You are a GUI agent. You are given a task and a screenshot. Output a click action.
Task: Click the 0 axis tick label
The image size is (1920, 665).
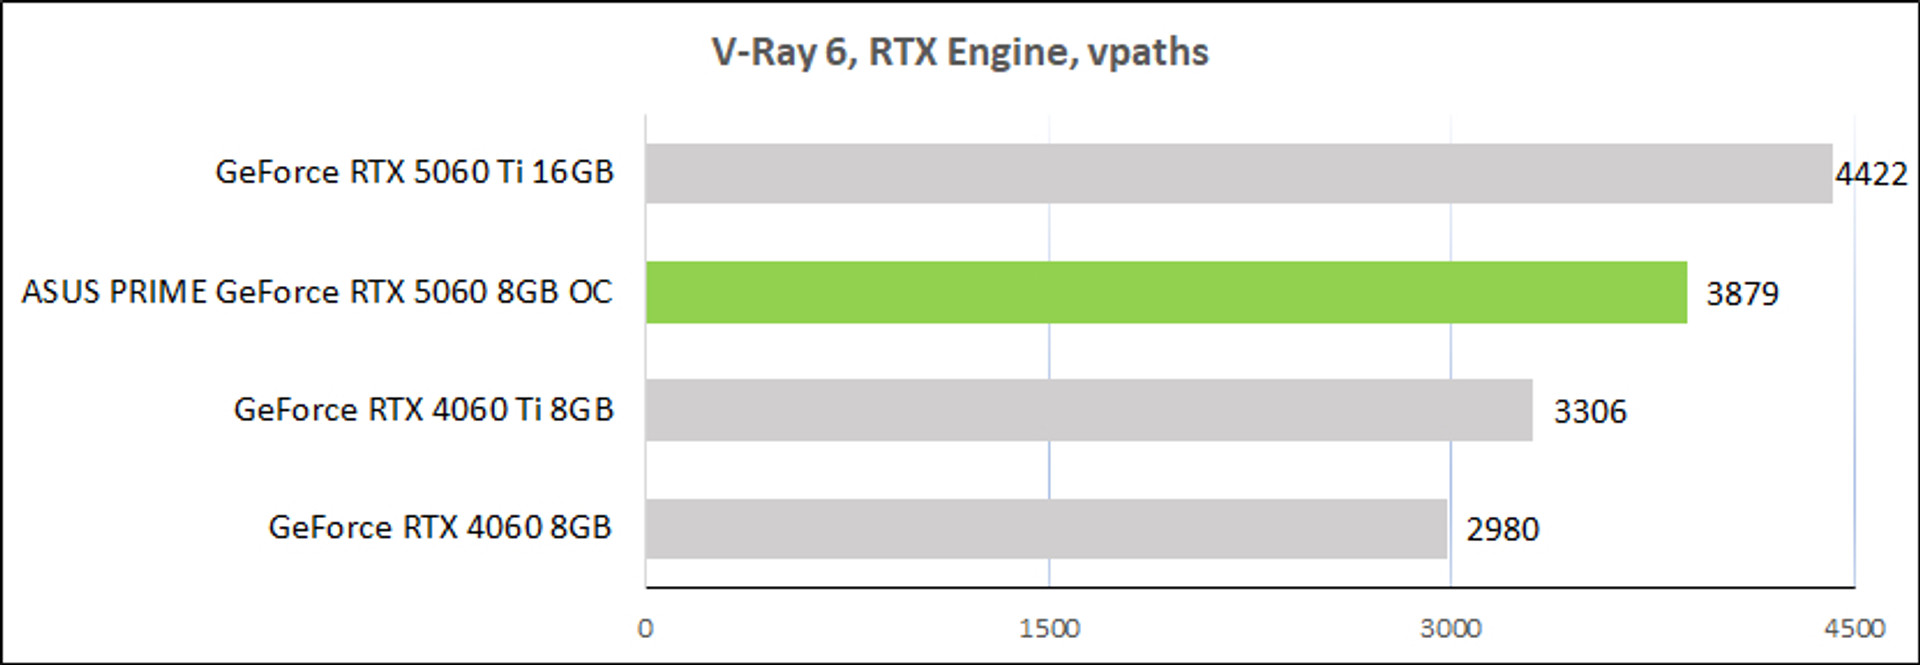point(646,629)
